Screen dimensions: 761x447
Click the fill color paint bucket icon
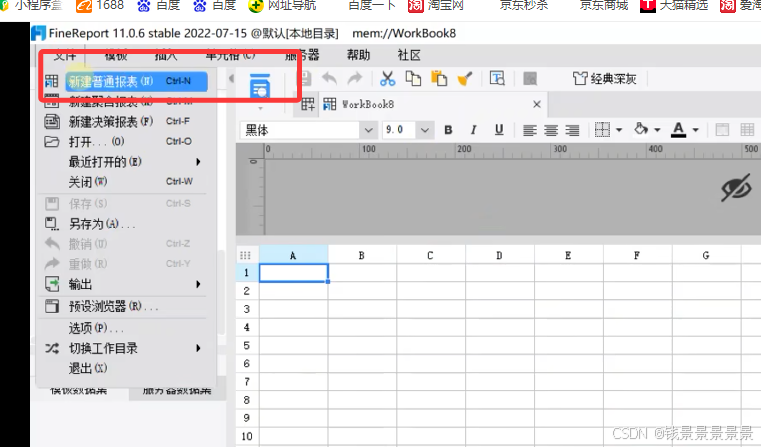click(641, 129)
